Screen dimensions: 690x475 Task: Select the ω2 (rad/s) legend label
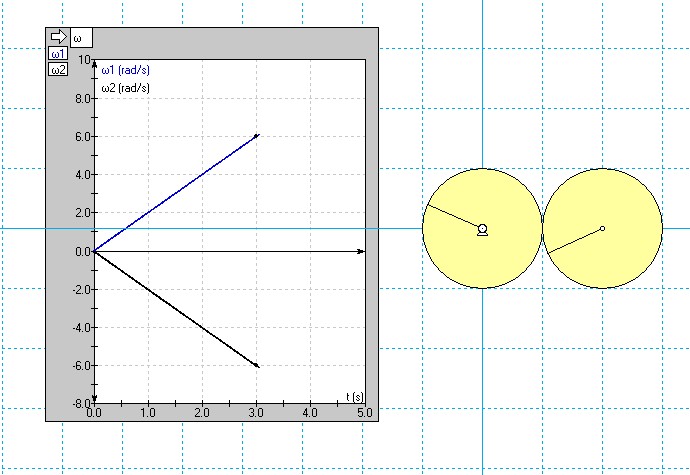click(x=126, y=88)
